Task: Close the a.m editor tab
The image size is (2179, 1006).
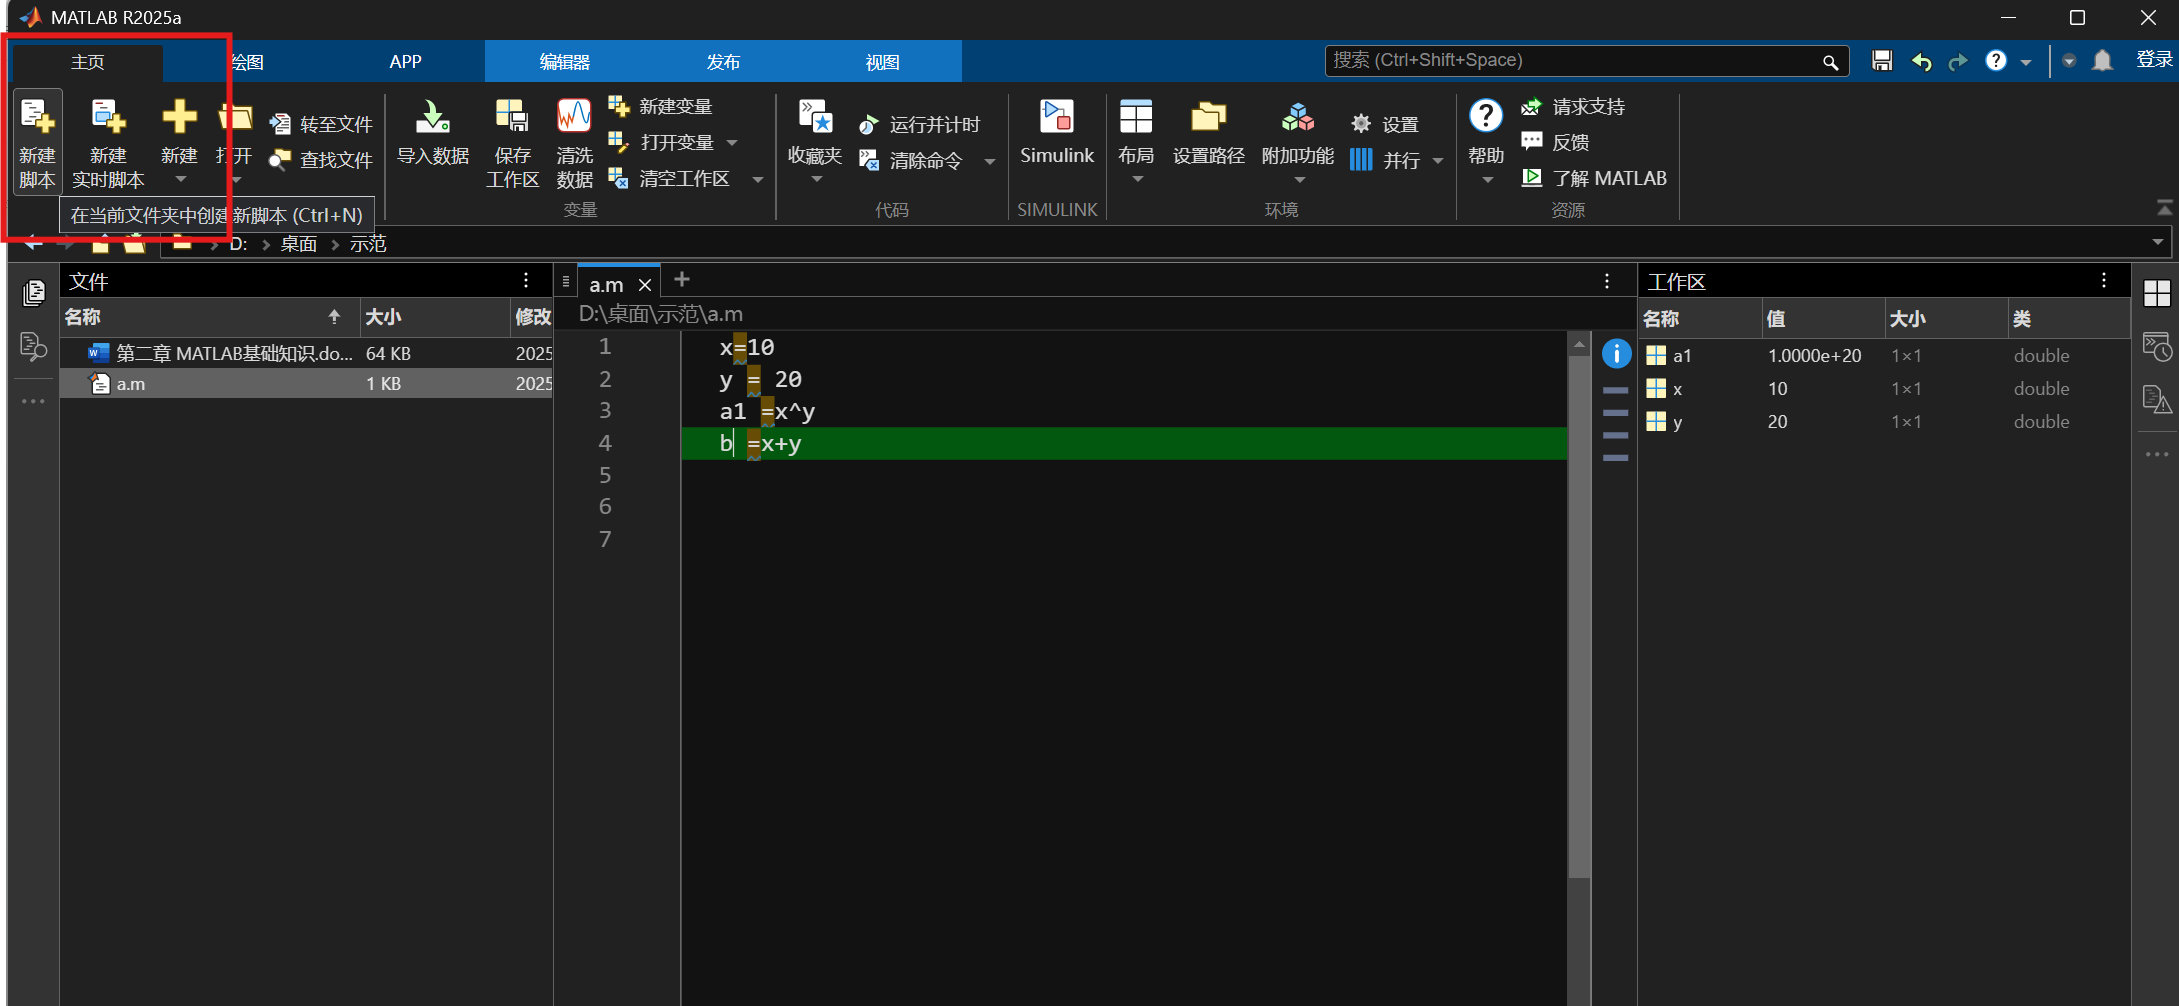Action: [645, 285]
